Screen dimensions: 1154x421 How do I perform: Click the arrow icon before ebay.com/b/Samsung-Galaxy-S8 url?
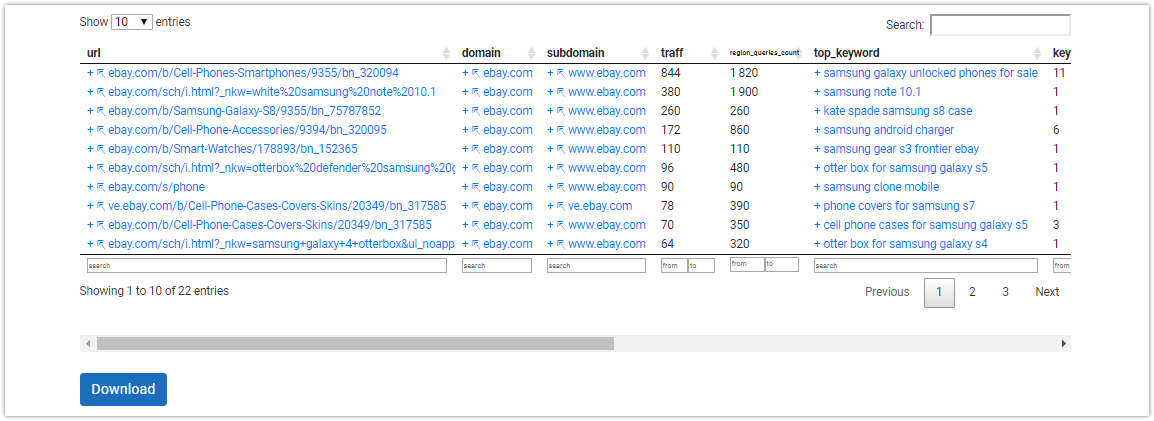[x=101, y=111]
